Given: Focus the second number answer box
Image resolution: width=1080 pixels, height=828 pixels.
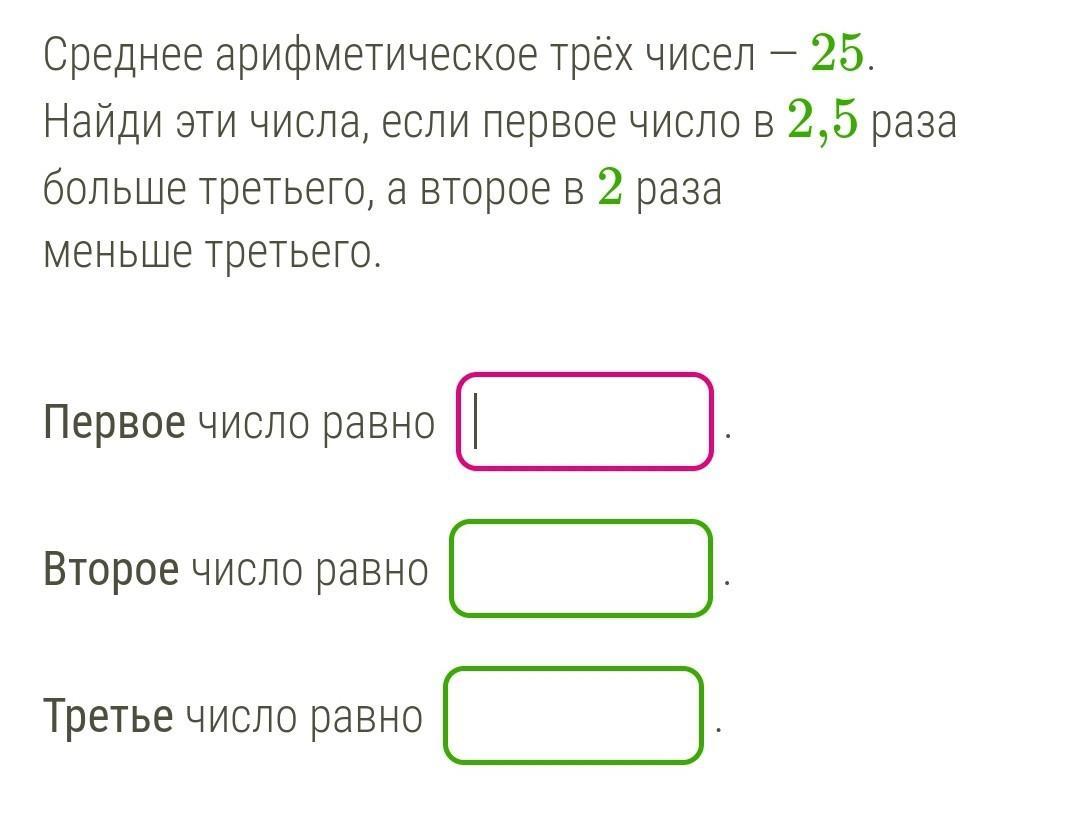Looking at the screenshot, I should point(581,568).
